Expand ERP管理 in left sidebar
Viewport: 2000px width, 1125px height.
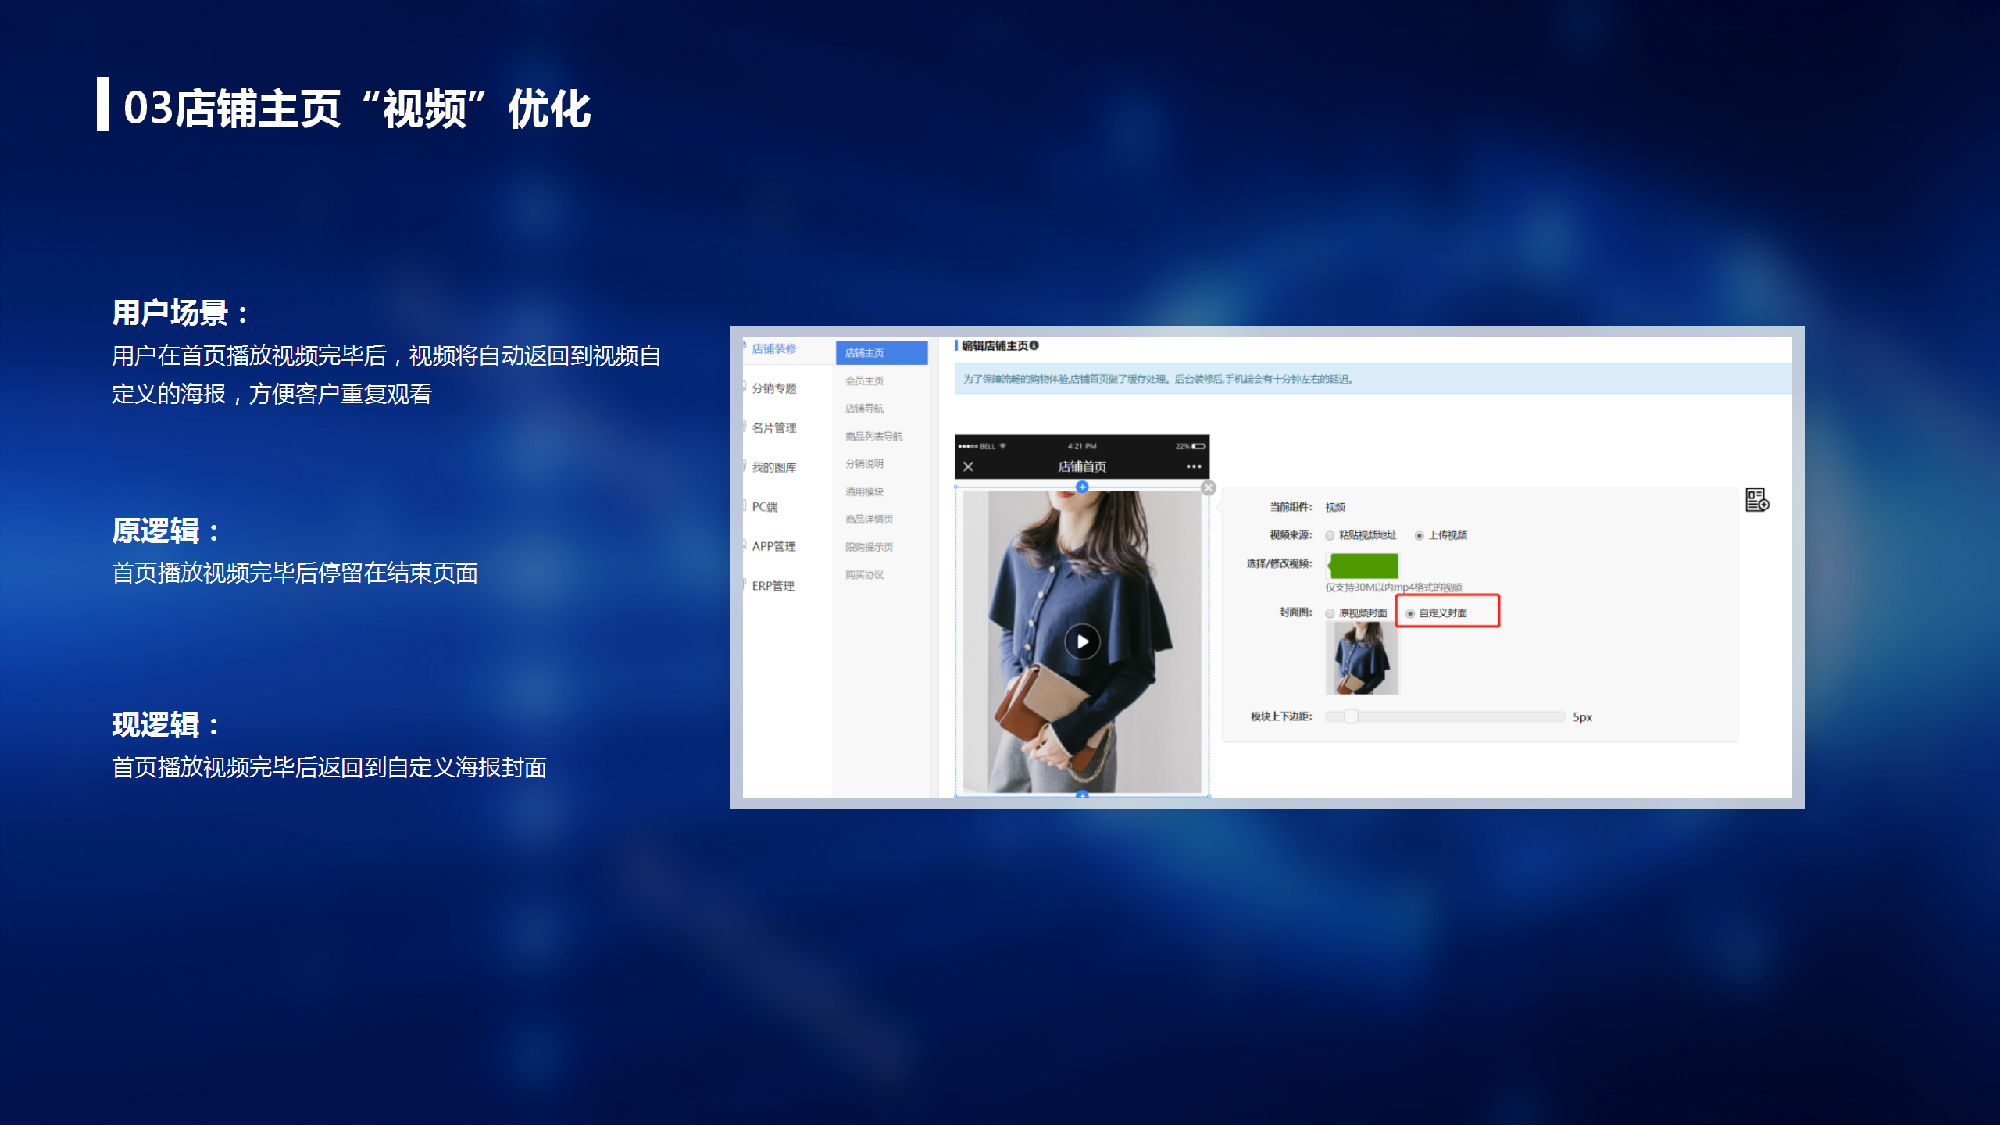[x=773, y=586]
